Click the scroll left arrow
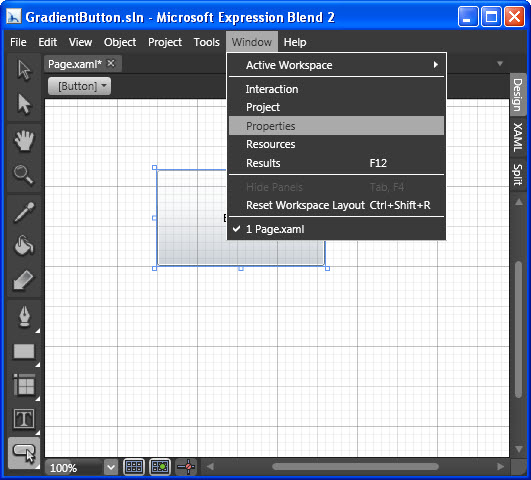The height and width of the screenshot is (480, 531). point(210,466)
